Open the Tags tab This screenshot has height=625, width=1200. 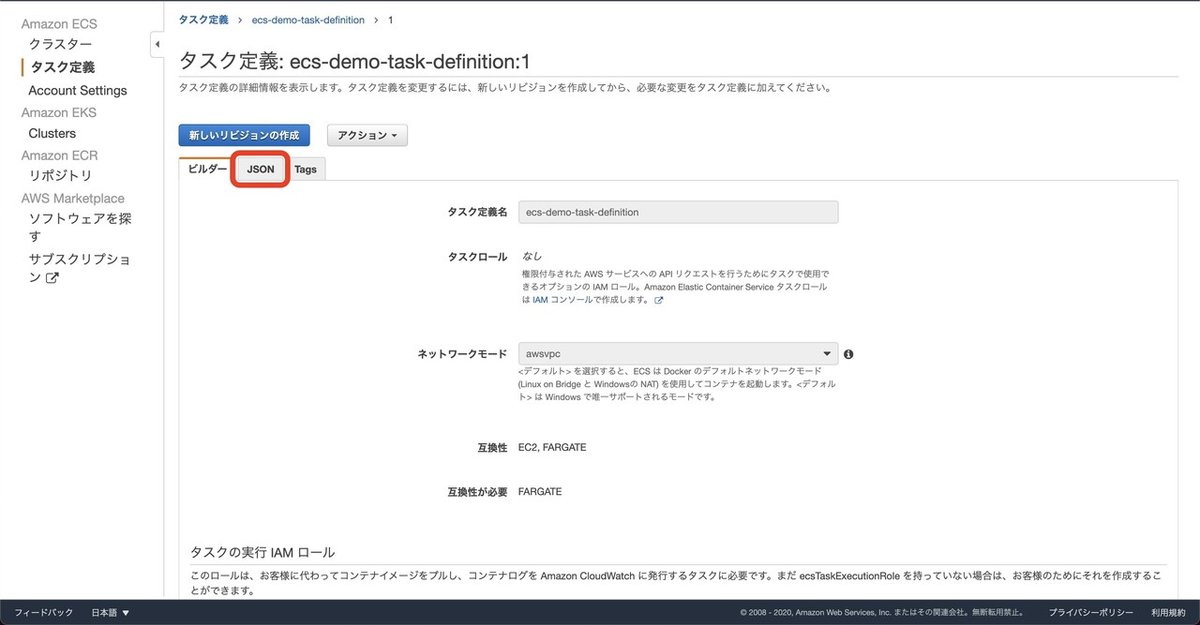point(306,169)
